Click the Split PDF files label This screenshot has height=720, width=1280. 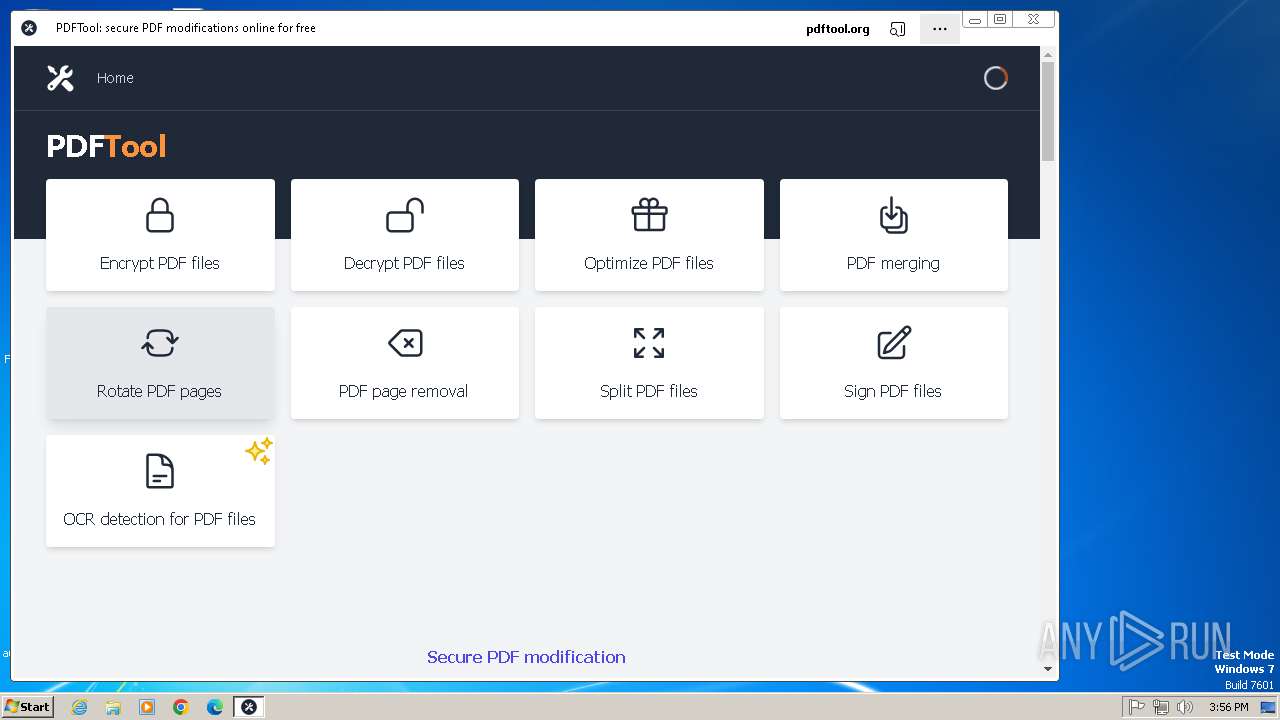point(649,391)
